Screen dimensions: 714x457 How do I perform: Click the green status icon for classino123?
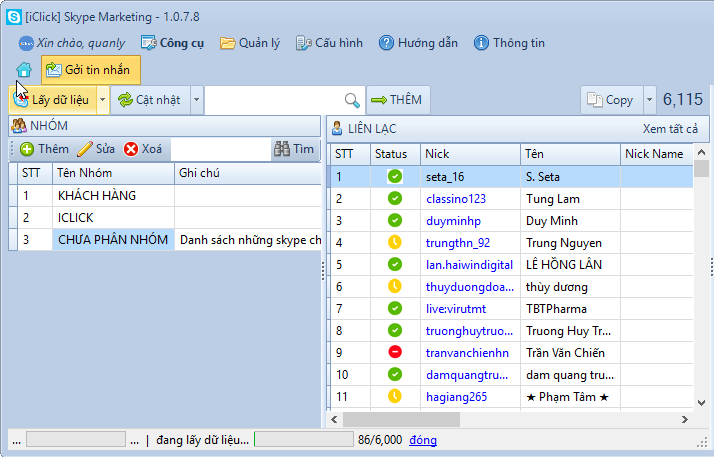tap(395, 198)
